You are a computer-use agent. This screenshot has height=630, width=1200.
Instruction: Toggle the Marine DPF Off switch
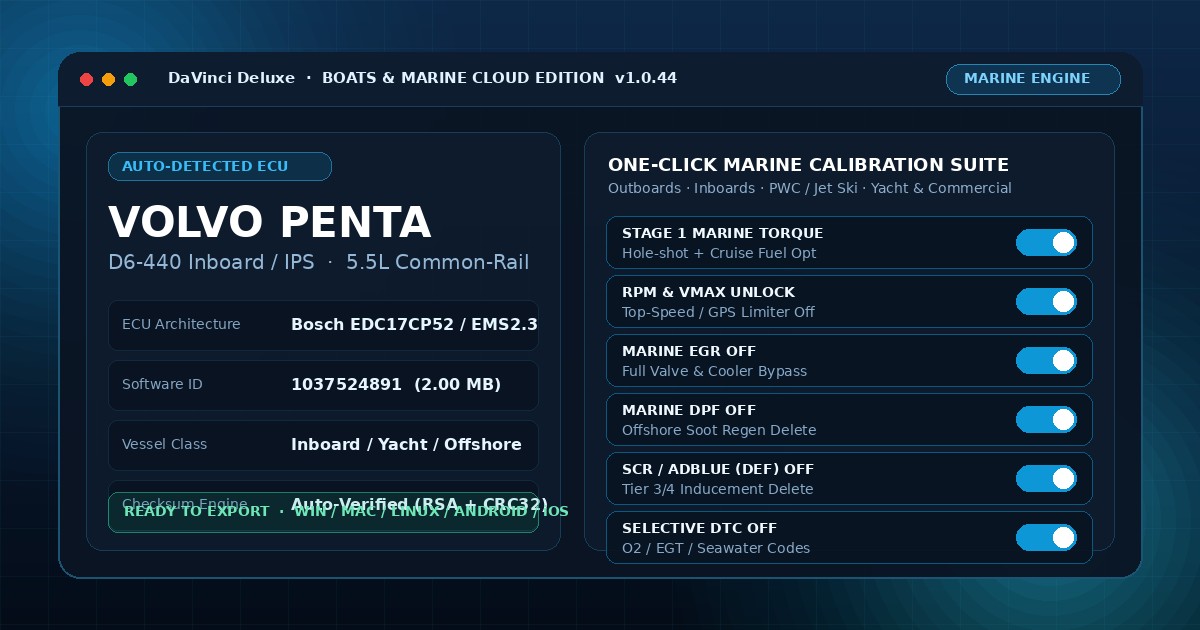[x=1046, y=420]
